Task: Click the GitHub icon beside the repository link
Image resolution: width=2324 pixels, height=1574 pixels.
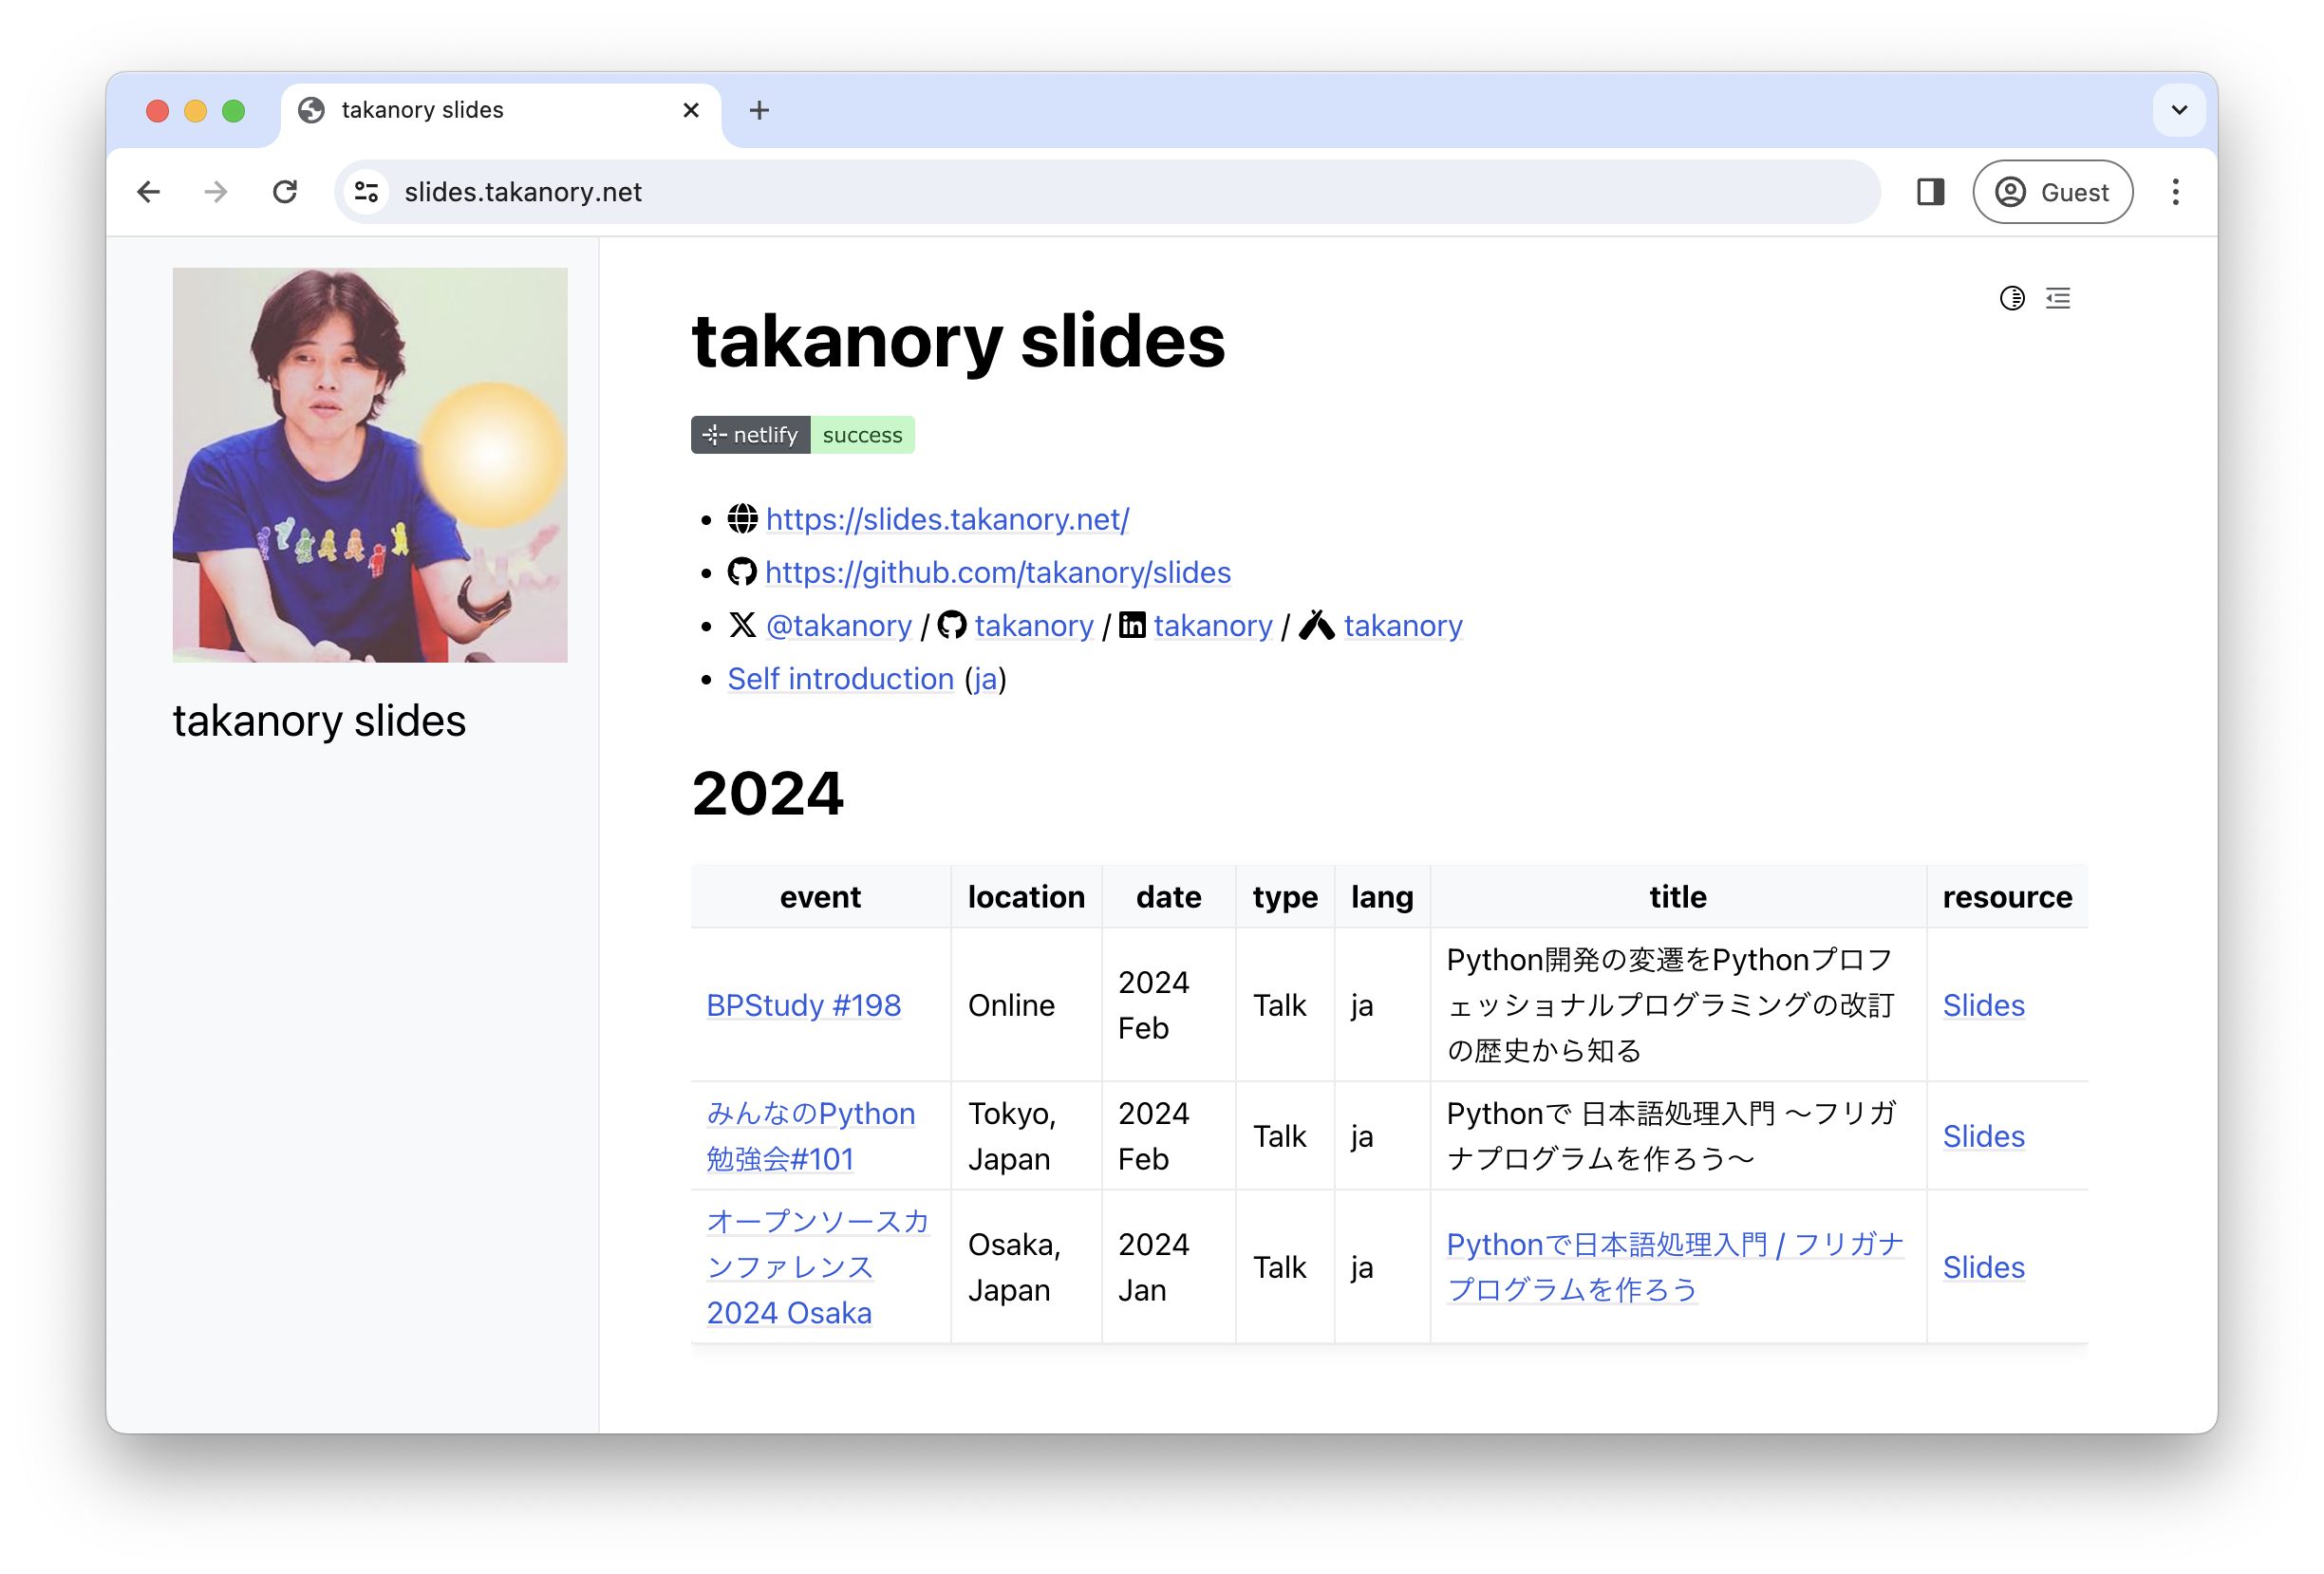Action: (x=742, y=572)
